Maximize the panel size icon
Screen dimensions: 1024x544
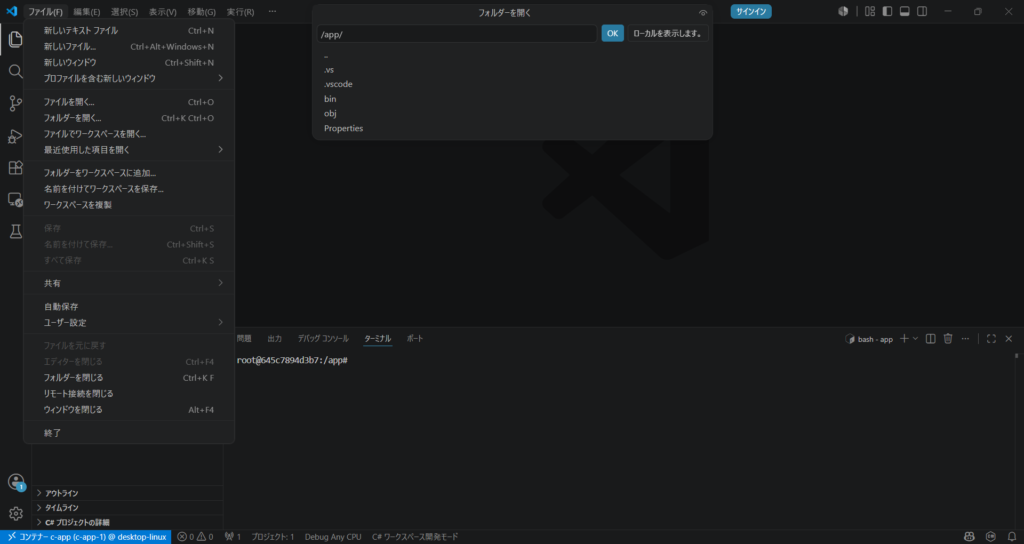coord(991,338)
